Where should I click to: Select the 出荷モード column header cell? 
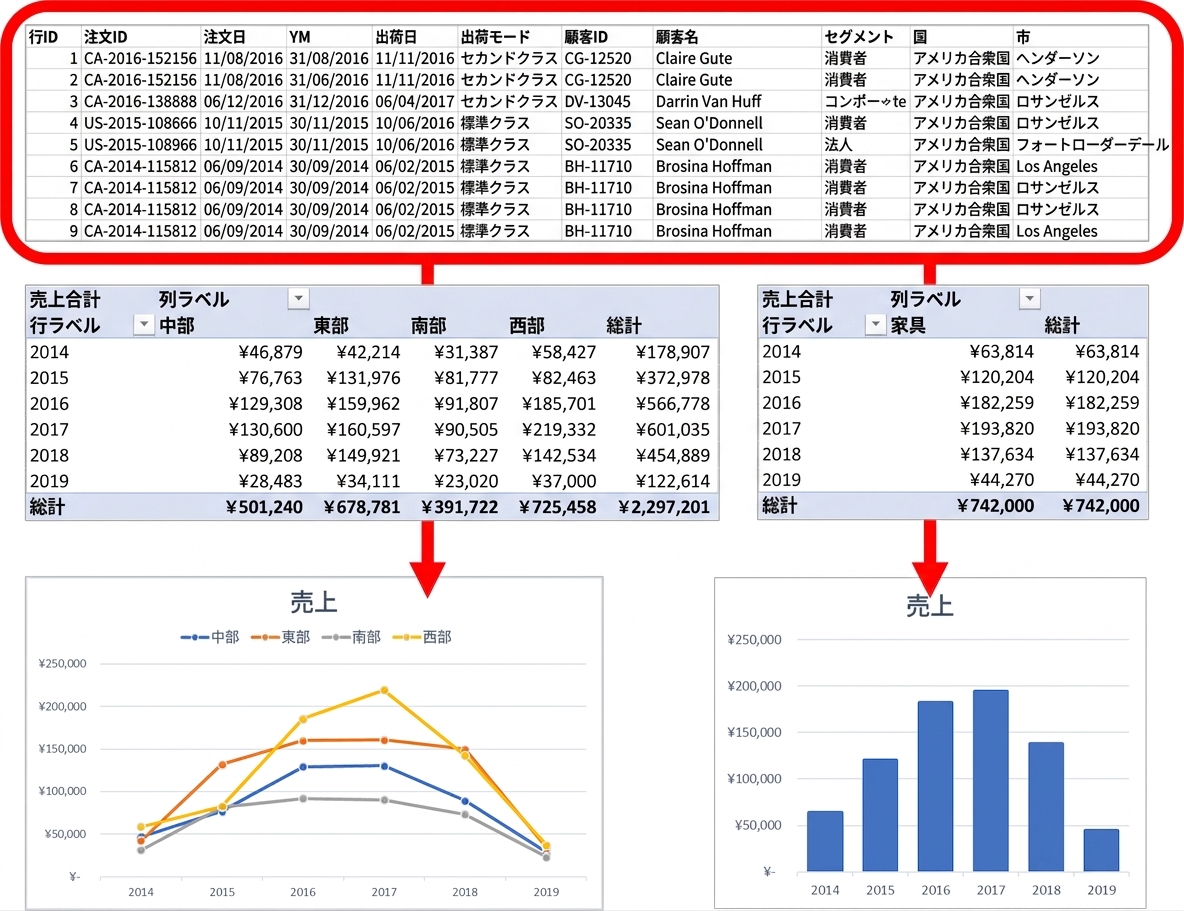[x=510, y=37]
